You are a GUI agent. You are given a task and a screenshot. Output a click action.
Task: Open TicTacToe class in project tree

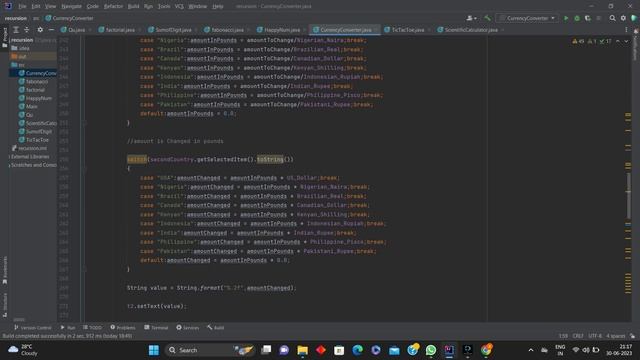tap(37, 140)
